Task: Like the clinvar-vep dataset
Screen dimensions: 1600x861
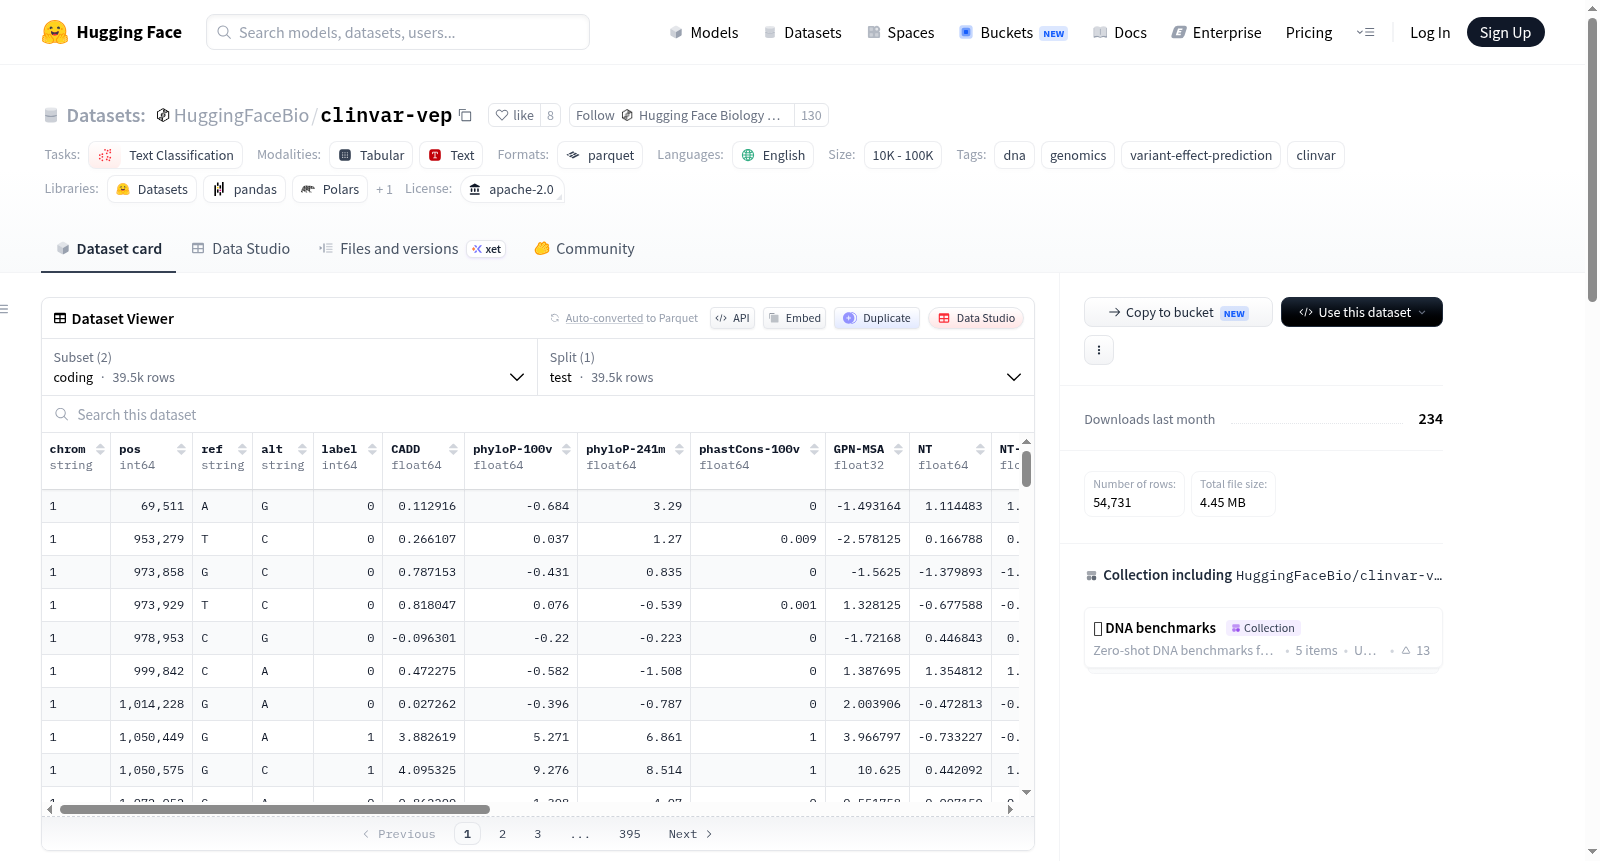Action: coord(514,115)
